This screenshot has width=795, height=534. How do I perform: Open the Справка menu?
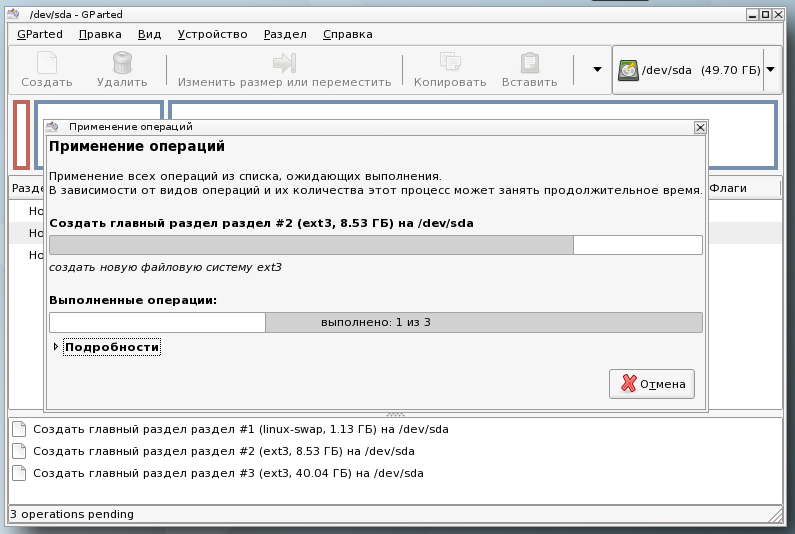(x=347, y=34)
